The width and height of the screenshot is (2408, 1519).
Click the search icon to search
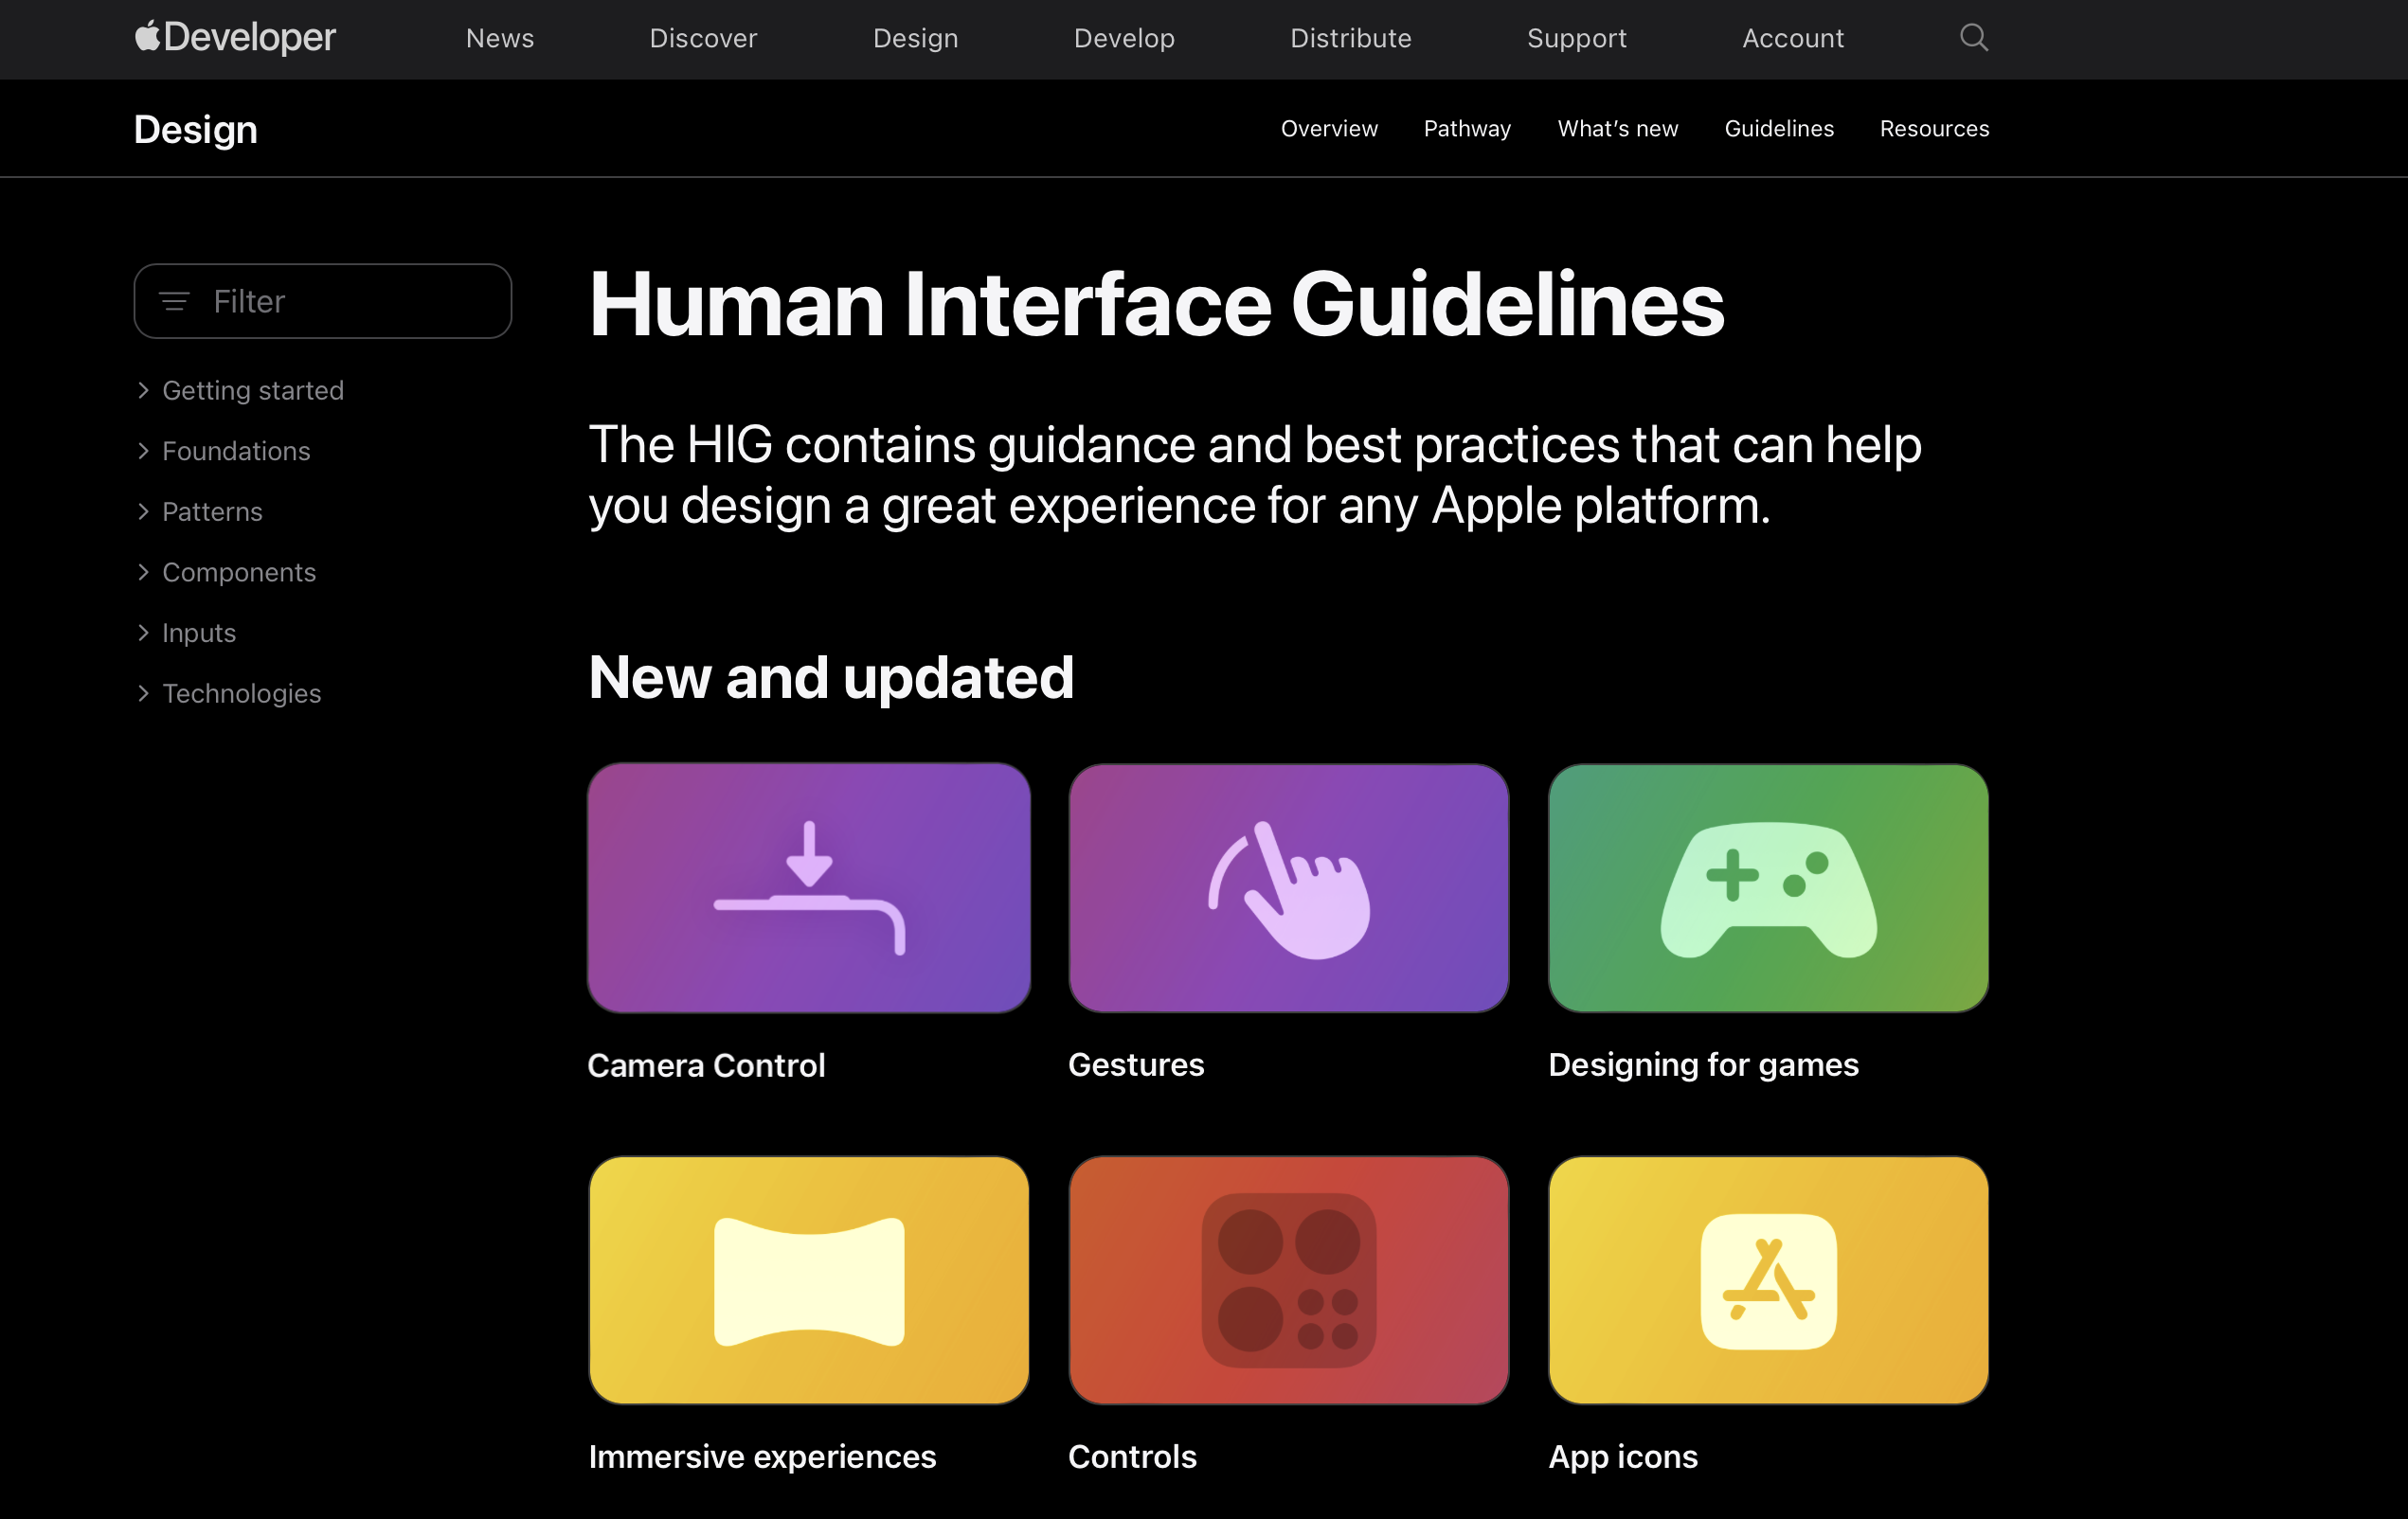click(1972, 39)
